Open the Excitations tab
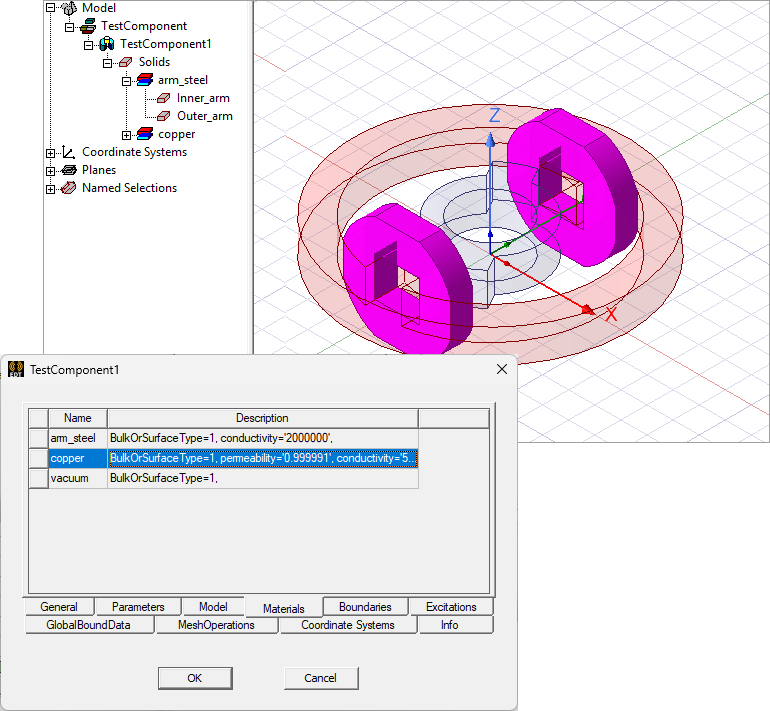770x711 pixels. click(x=451, y=607)
